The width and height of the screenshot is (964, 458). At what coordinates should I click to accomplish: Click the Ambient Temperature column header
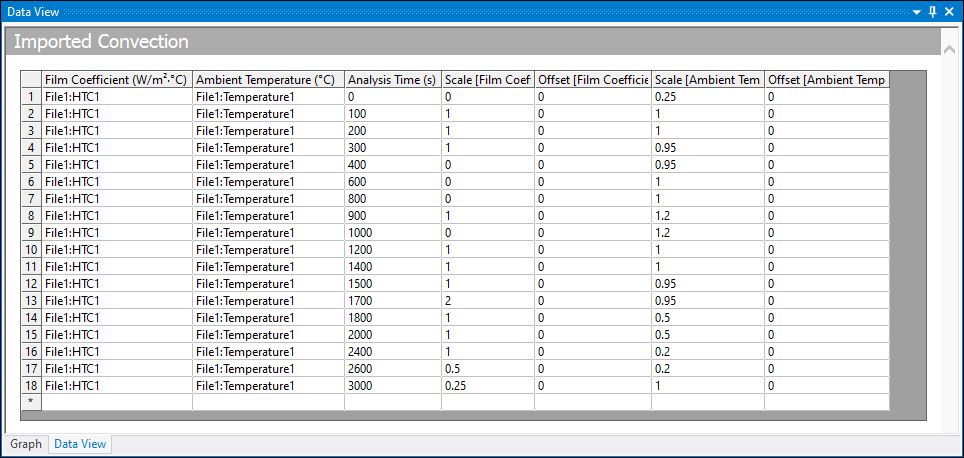267,80
